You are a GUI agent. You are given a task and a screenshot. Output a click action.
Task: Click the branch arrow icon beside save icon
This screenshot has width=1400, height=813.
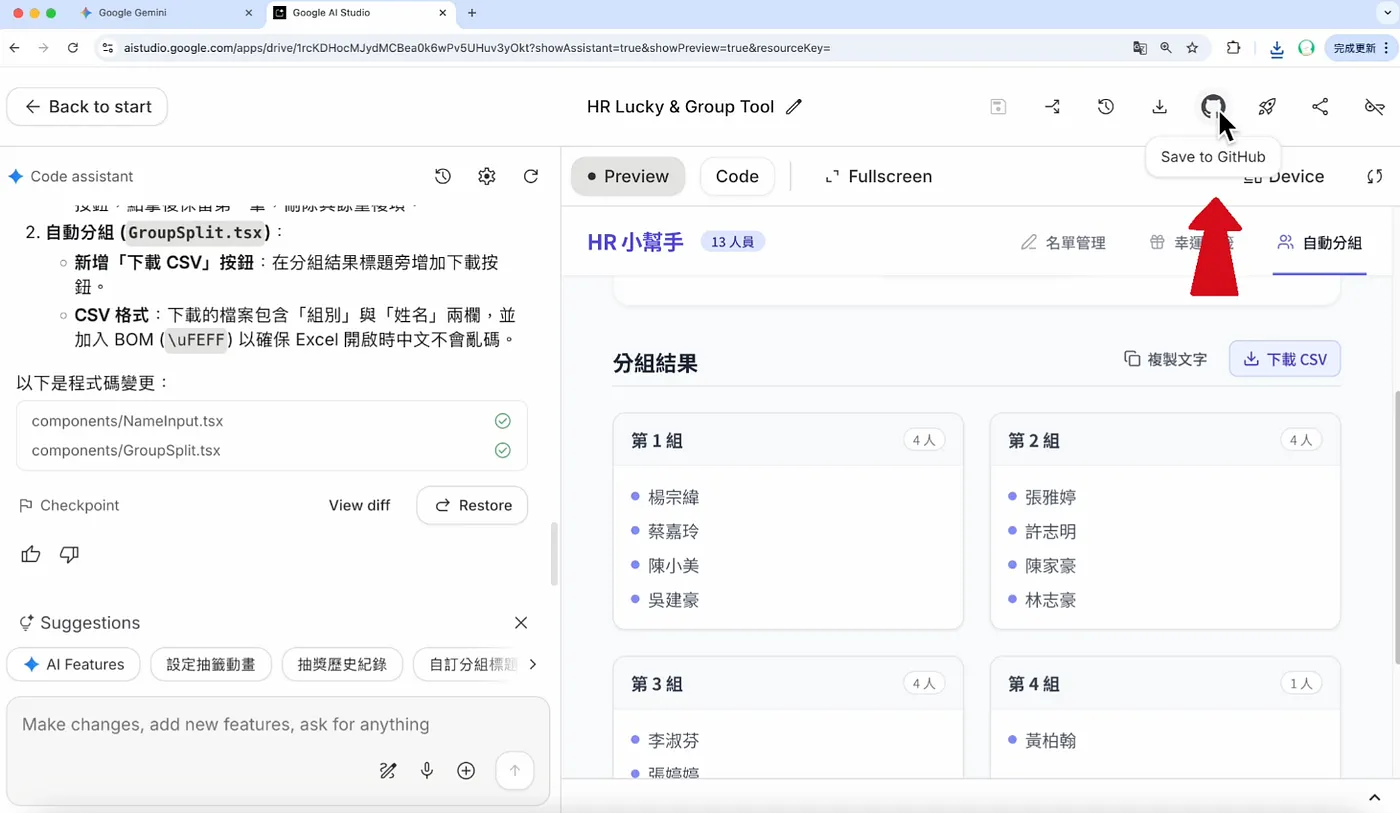[1052, 107]
